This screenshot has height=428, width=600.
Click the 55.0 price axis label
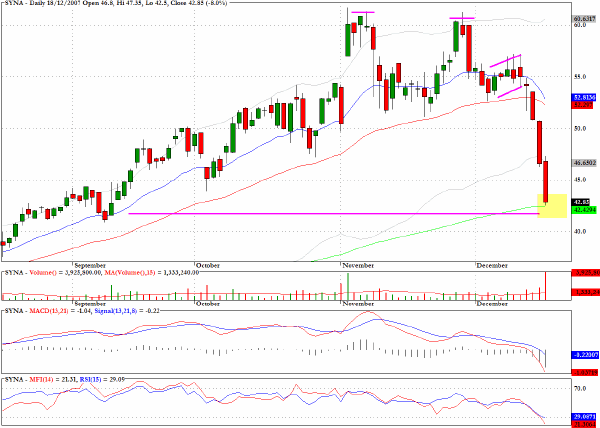click(580, 76)
